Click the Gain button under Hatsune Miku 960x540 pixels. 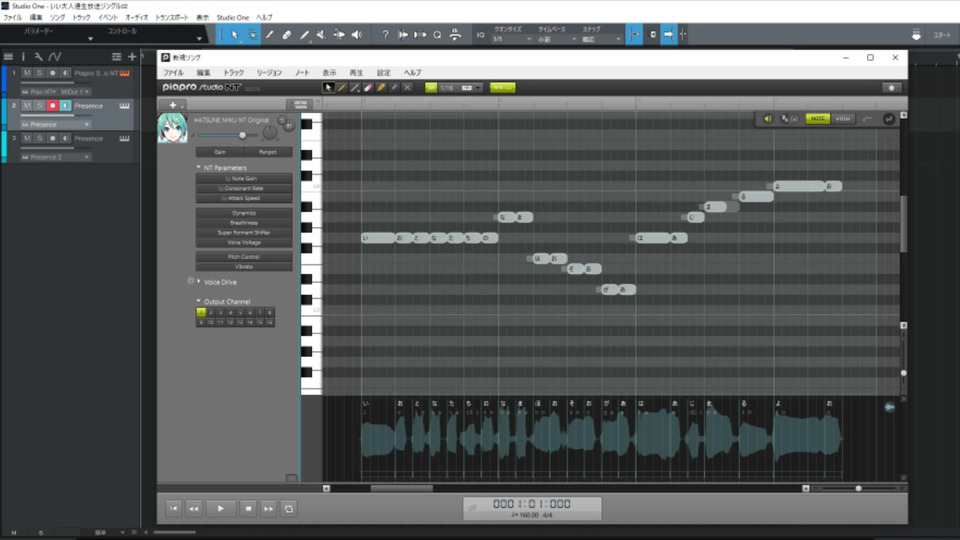coord(220,152)
